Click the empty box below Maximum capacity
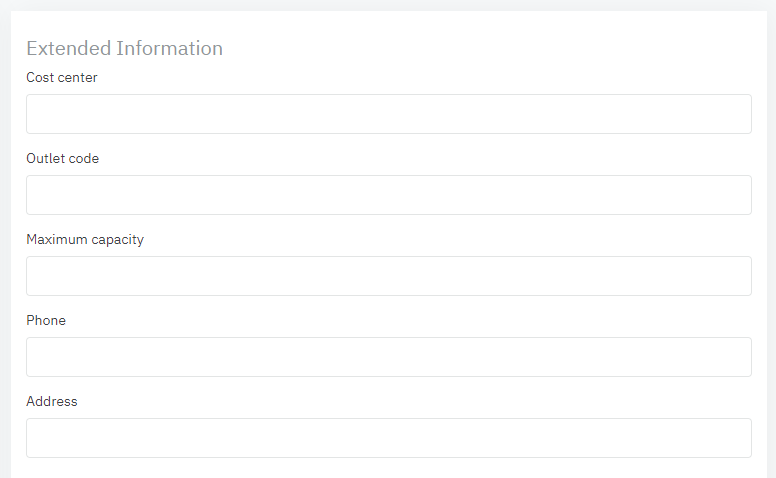The width and height of the screenshot is (776, 478). pos(388,276)
